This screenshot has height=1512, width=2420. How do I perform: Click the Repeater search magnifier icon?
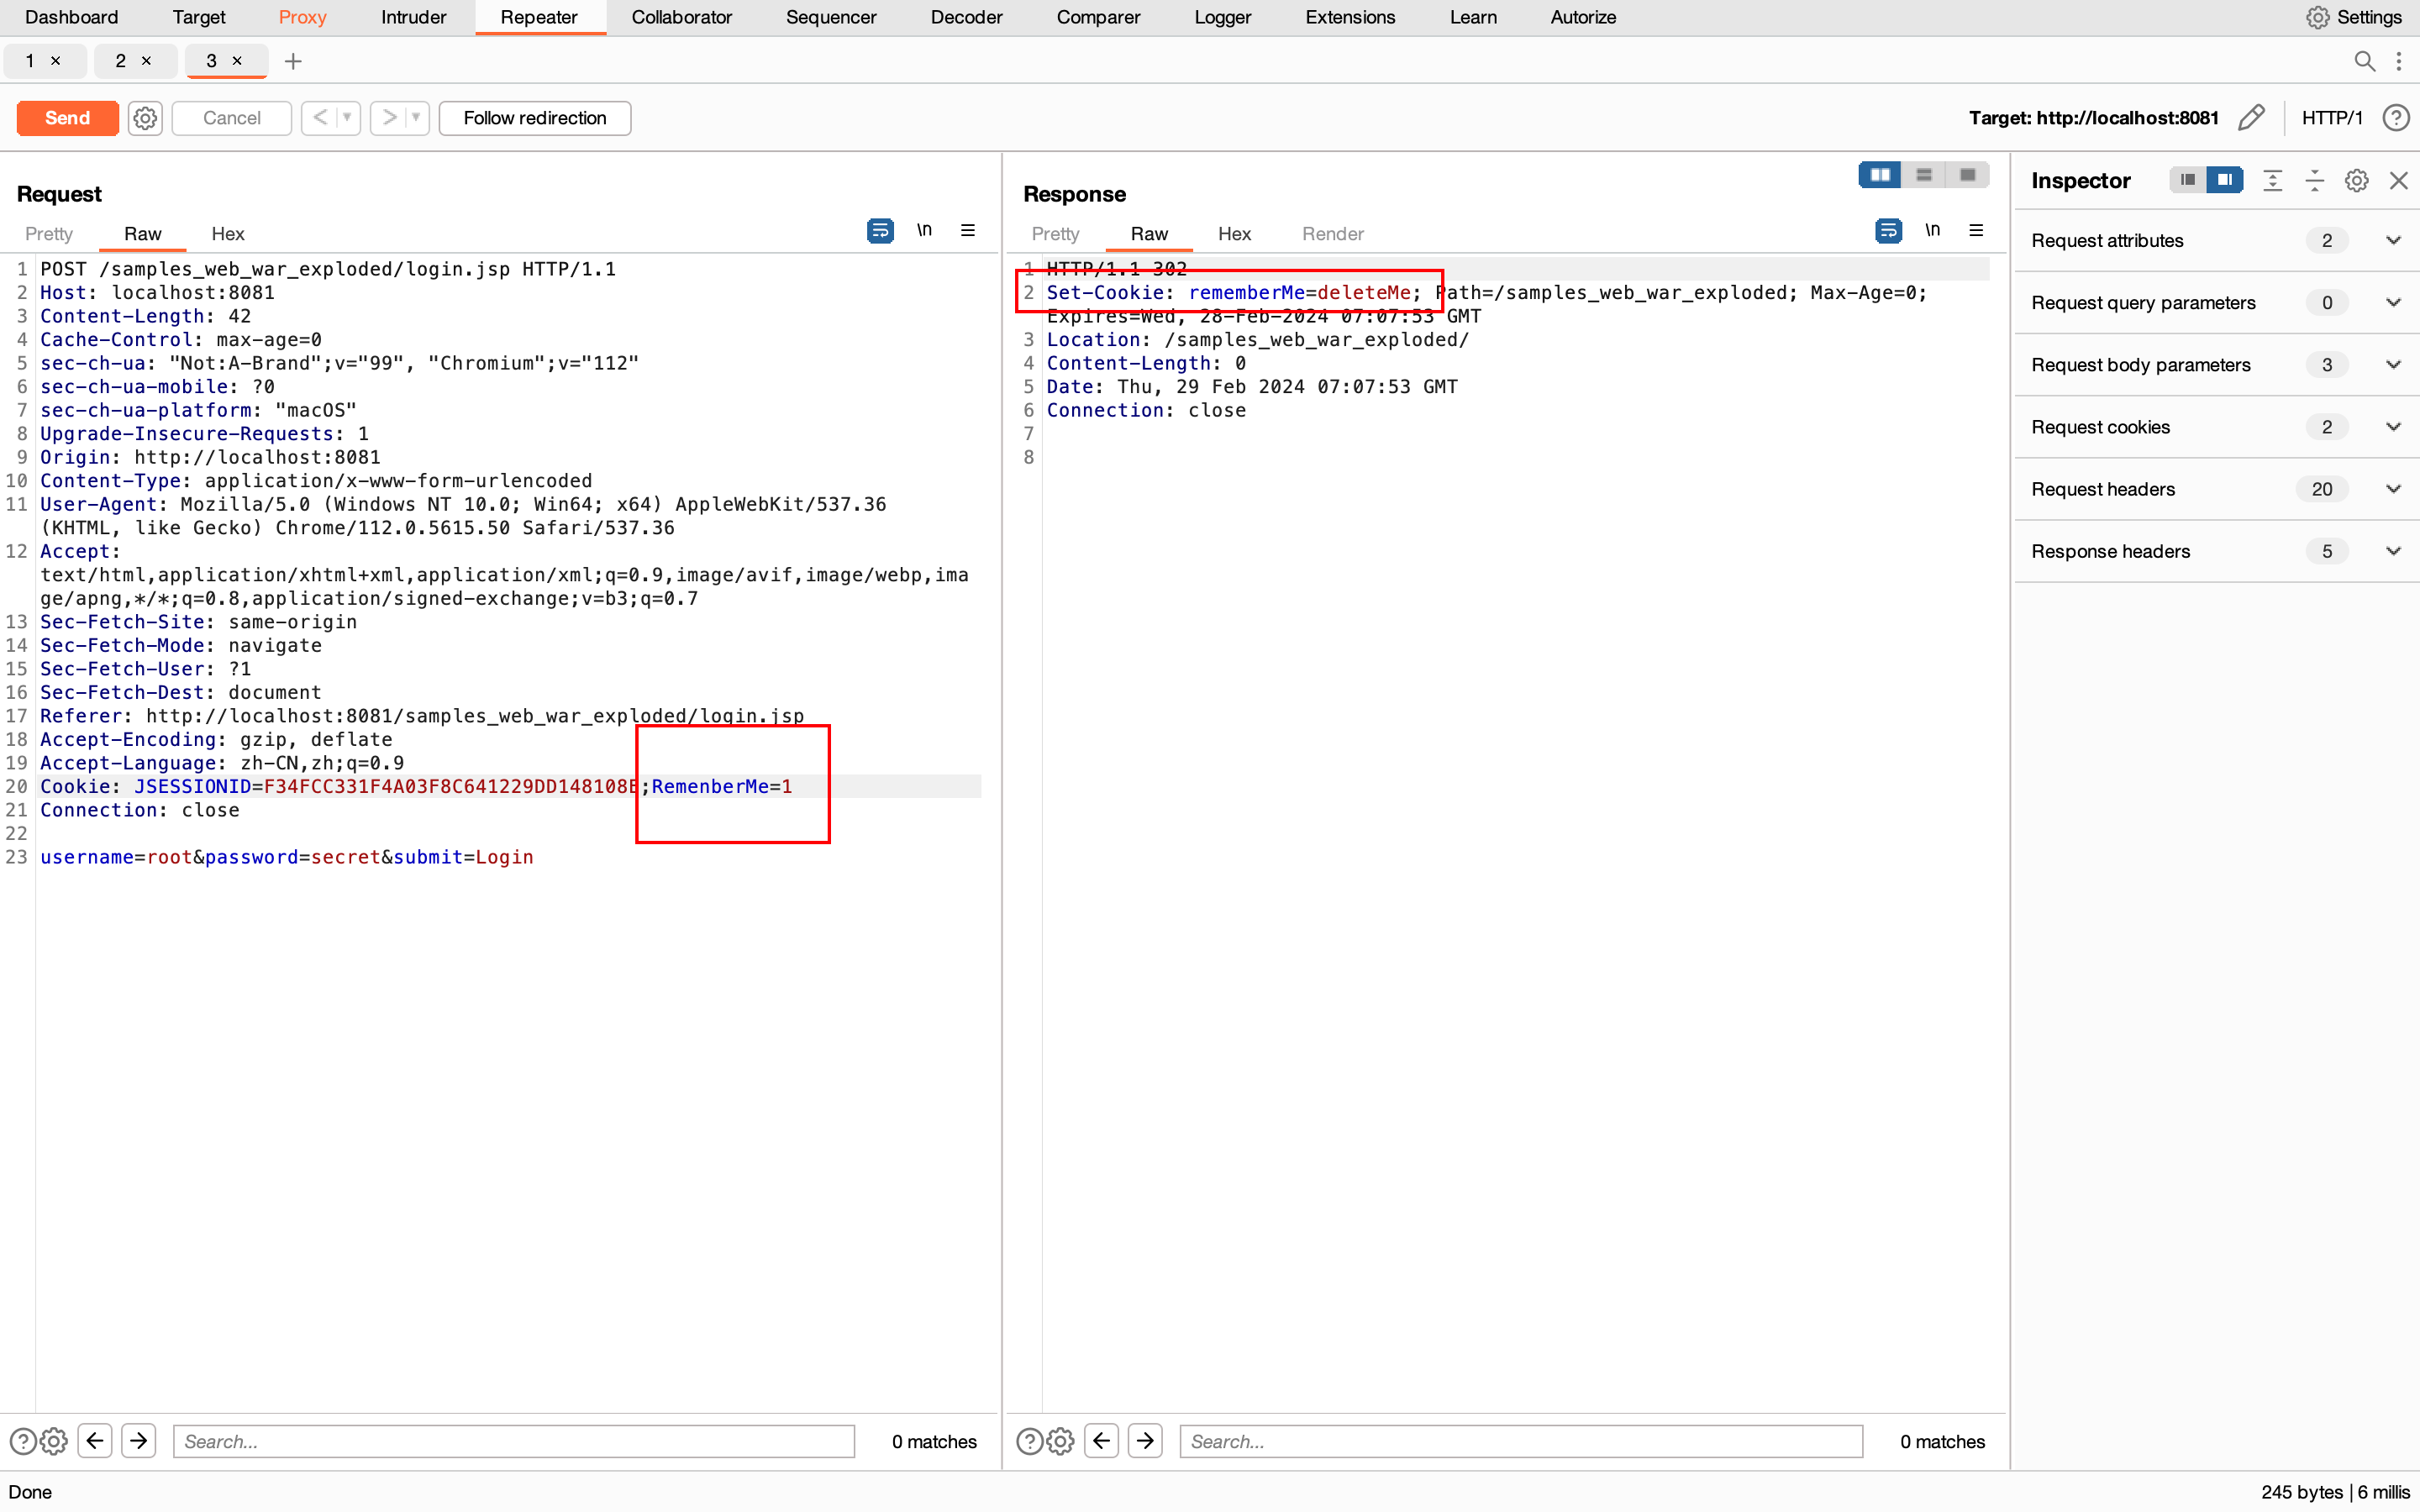pos(2365,61)
